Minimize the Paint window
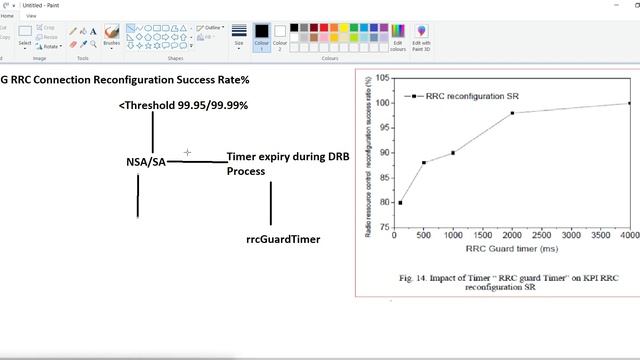Screen dimensions: 640x360 coord(617,5)
